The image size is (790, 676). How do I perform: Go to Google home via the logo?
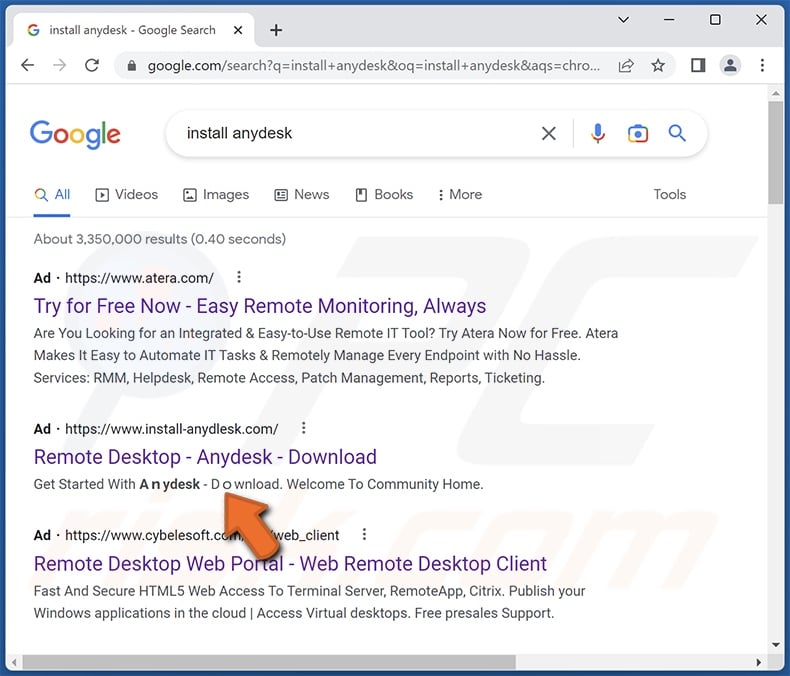75,134
